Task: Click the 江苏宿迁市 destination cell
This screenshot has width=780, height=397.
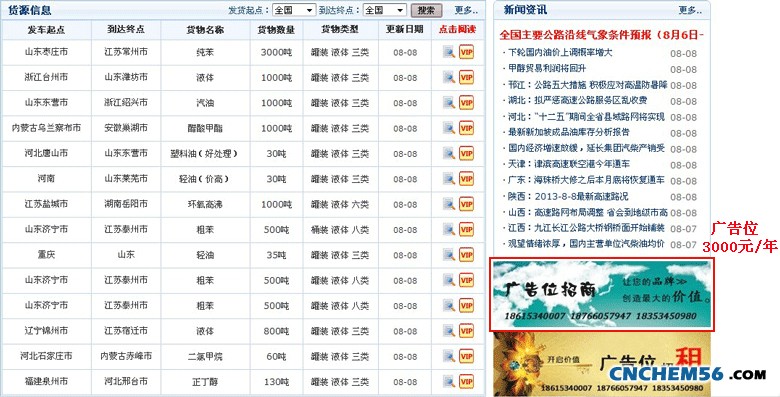Action: coord(126,331)
